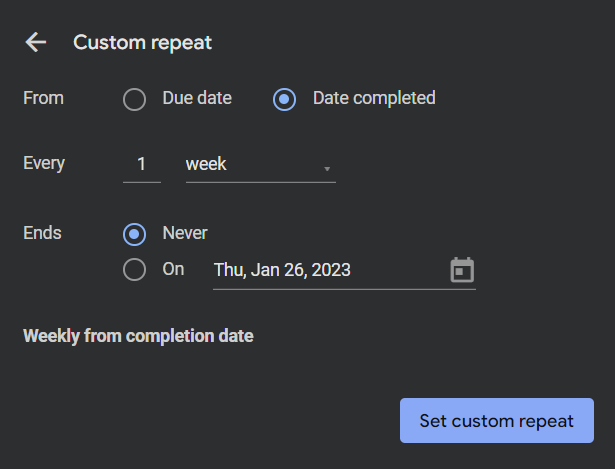Image resolution: width=615 pixels, height=469 pixels.
Task: Select the Date completed radio button
Action: [284, 99]
